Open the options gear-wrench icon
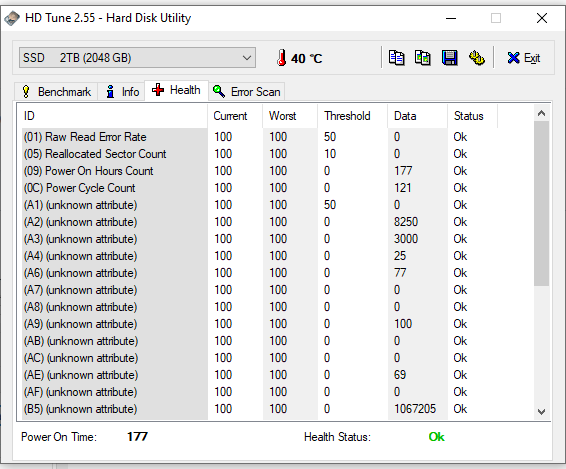Viewport: 566px width, 469px height. coord(476,58)
